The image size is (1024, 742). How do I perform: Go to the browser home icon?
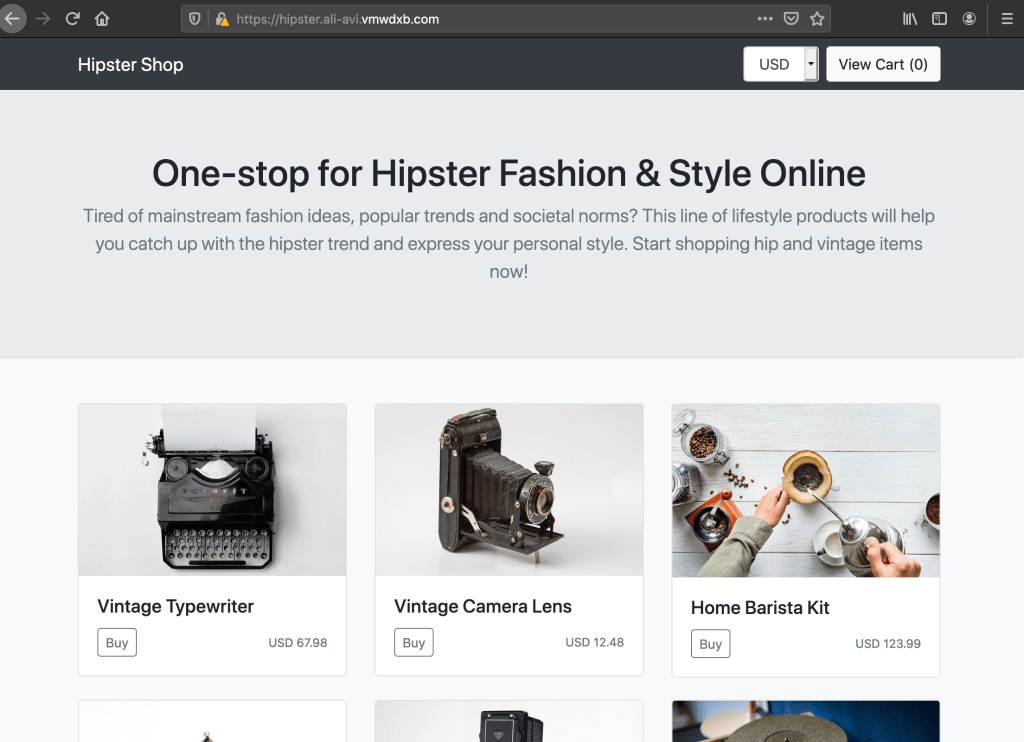[101, 18]
